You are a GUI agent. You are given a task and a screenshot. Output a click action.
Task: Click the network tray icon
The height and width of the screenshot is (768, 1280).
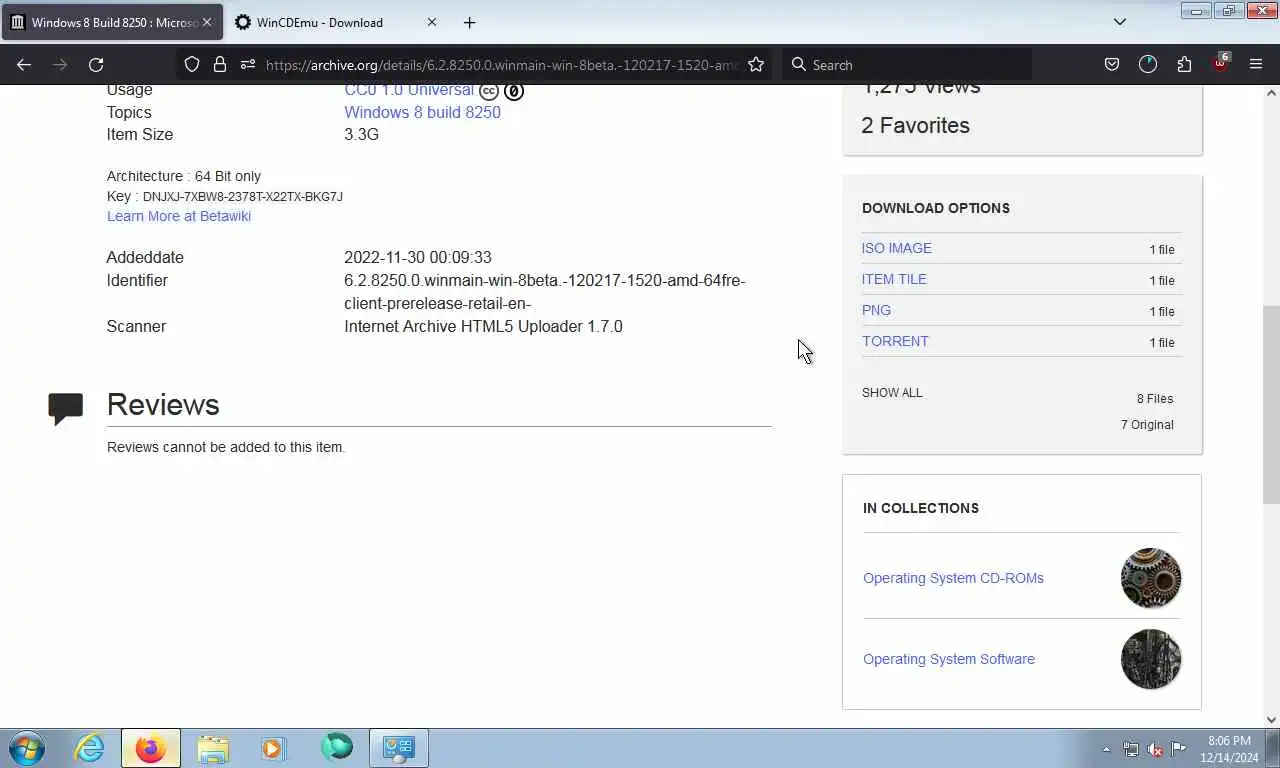click(1131, 749)
